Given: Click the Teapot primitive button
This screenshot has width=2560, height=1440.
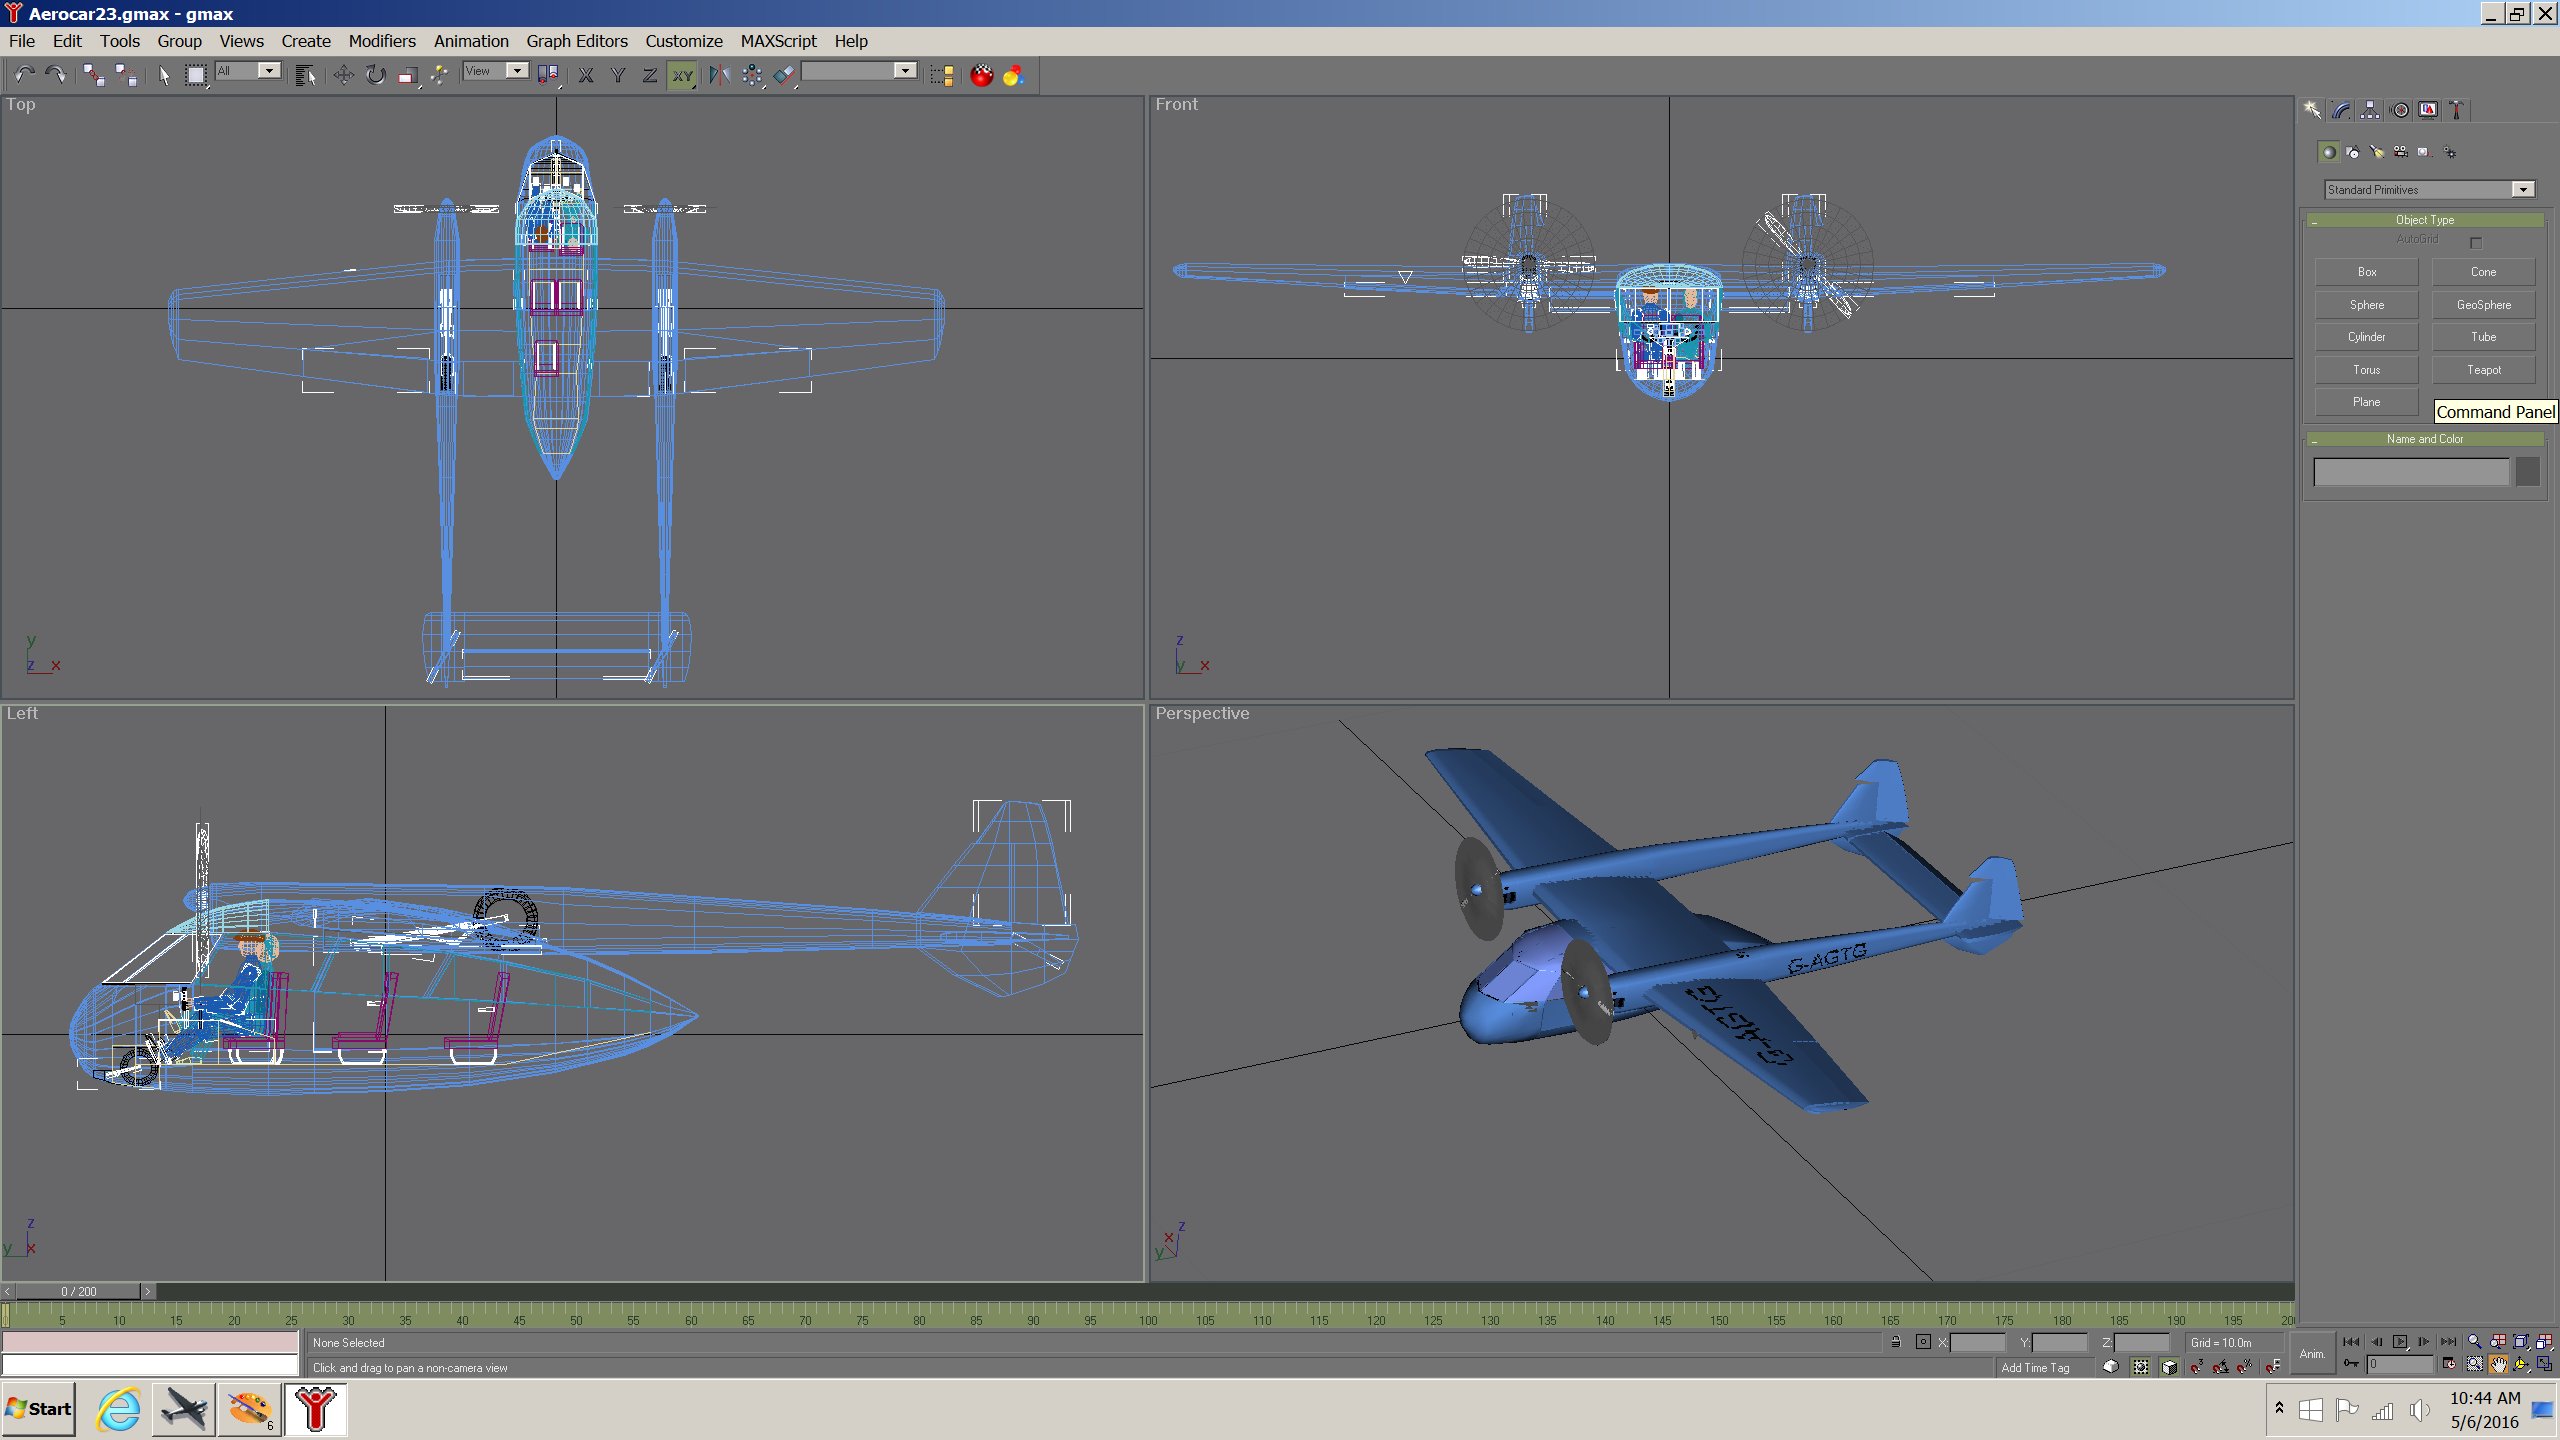Looking at the screenshot, I should point(2483,370).
